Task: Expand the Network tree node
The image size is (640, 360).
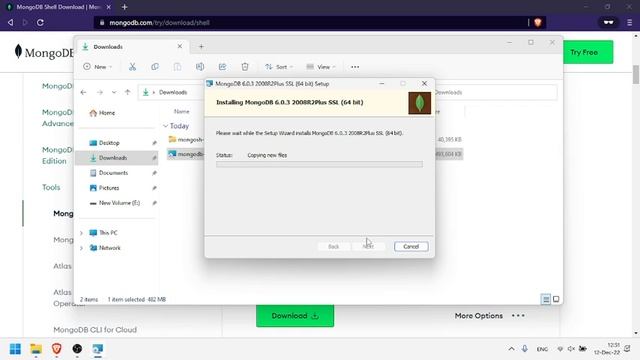Action: tap(81, 248)
